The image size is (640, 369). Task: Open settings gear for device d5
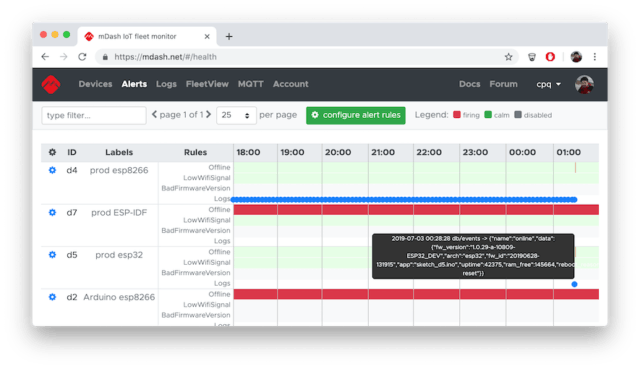point(52,255)
